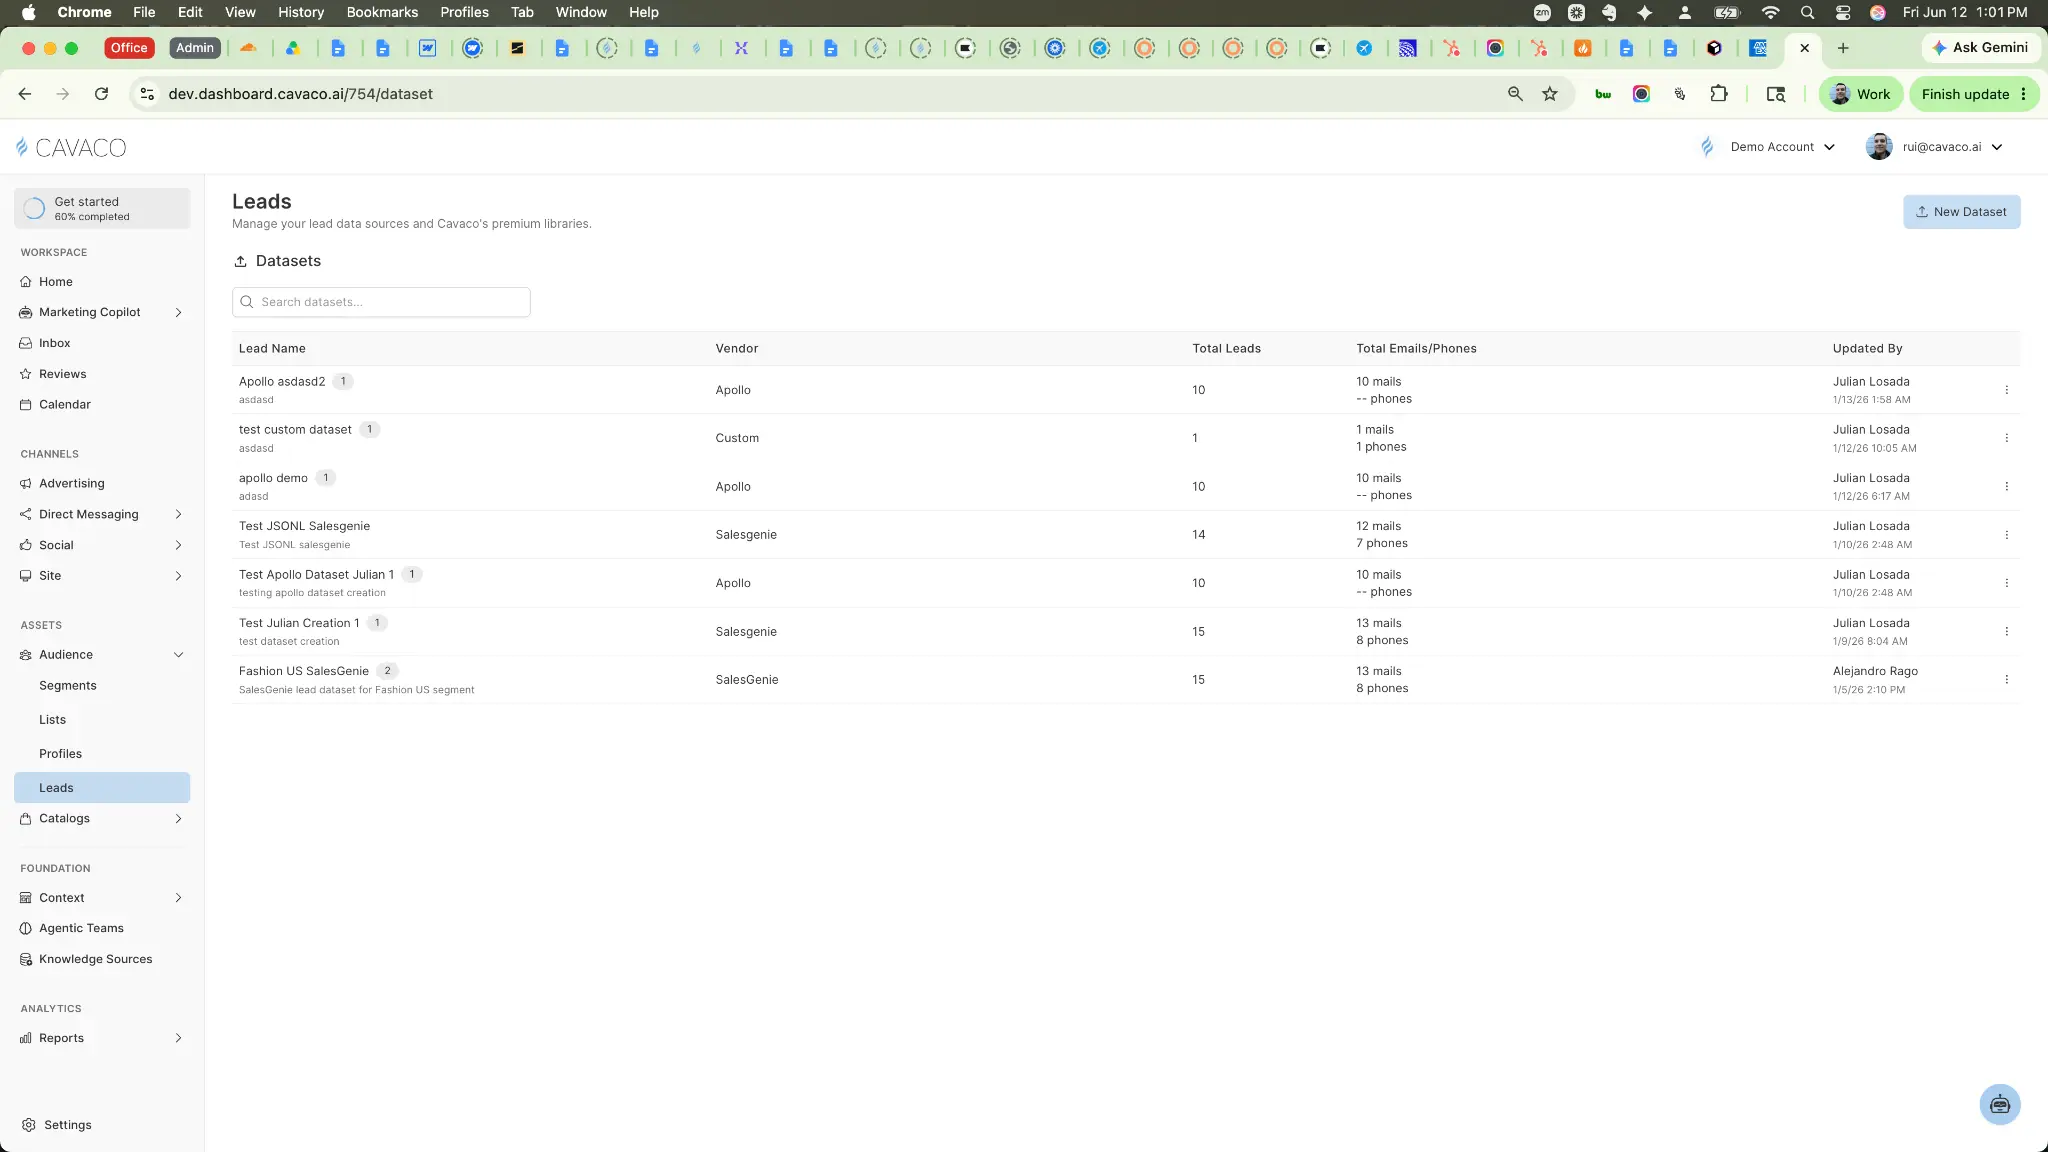The image size is (2048, 1152).
Task: Open a new browser tab
Action: point(1842,48)
